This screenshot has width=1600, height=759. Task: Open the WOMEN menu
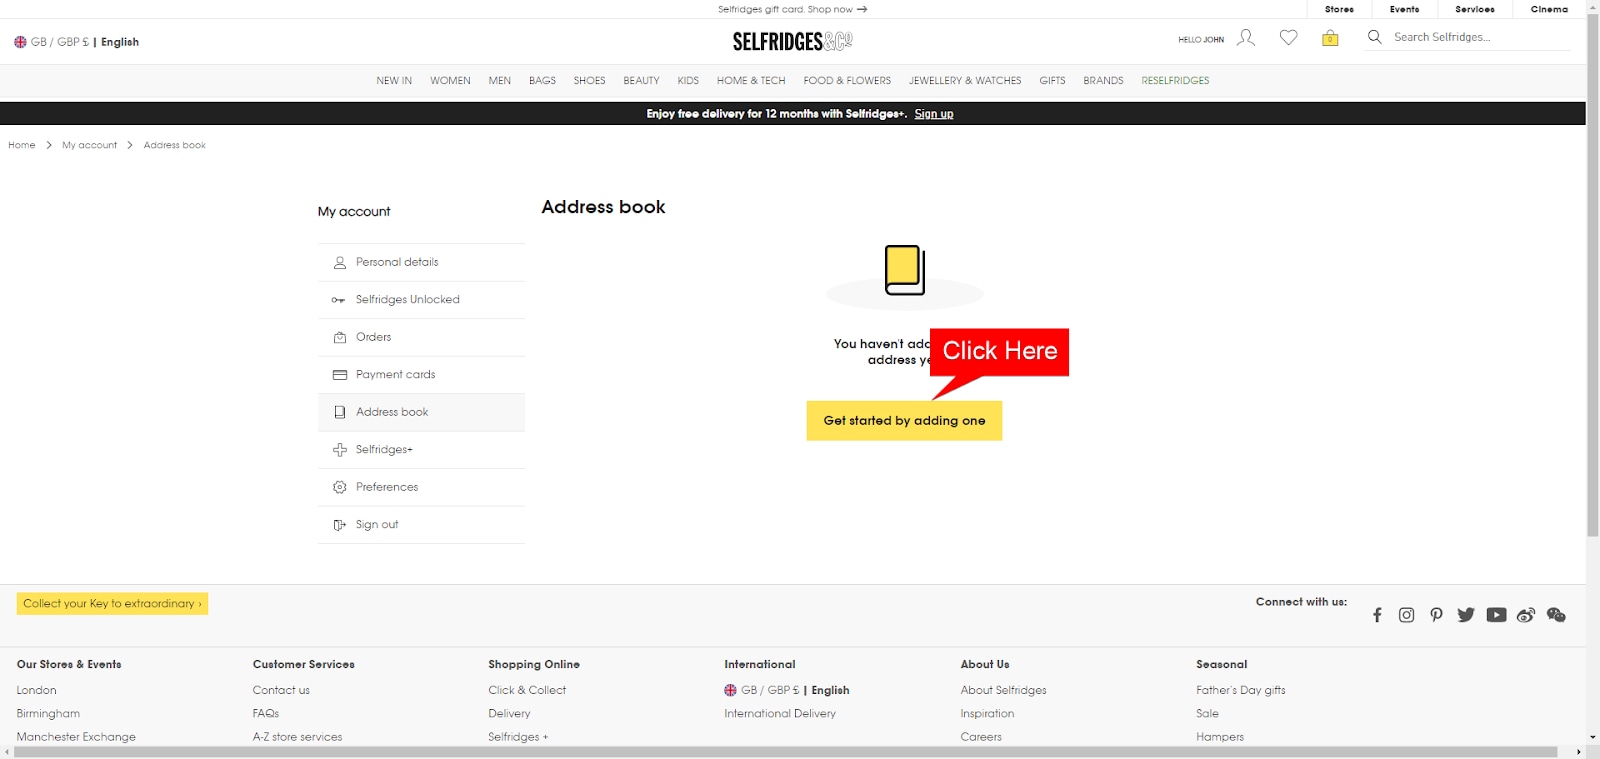(450, 81)
